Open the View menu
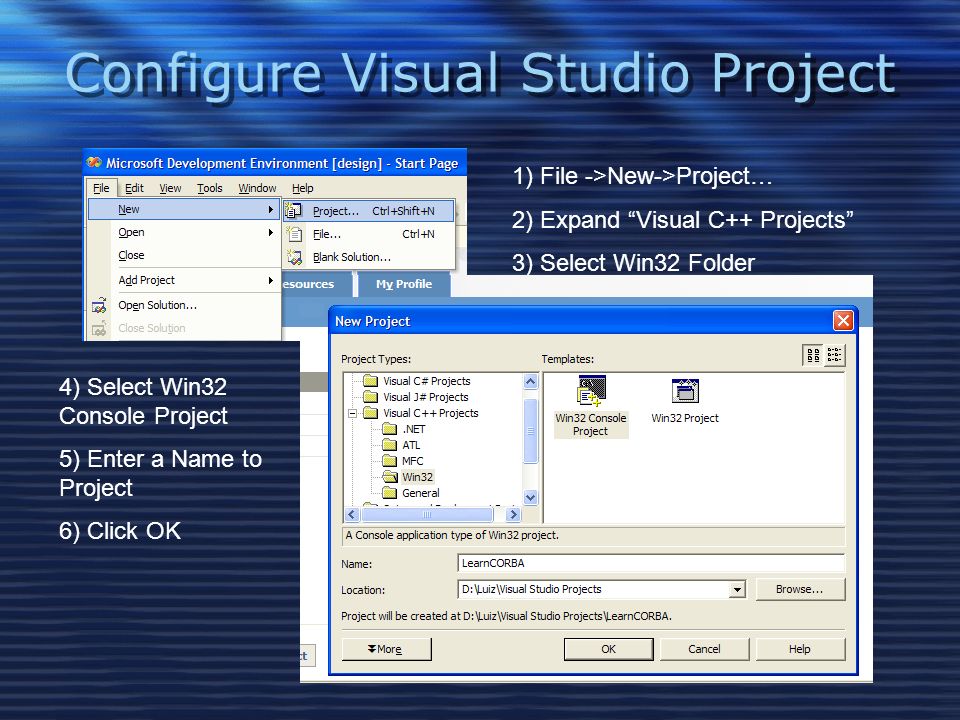 click(170, 188)
